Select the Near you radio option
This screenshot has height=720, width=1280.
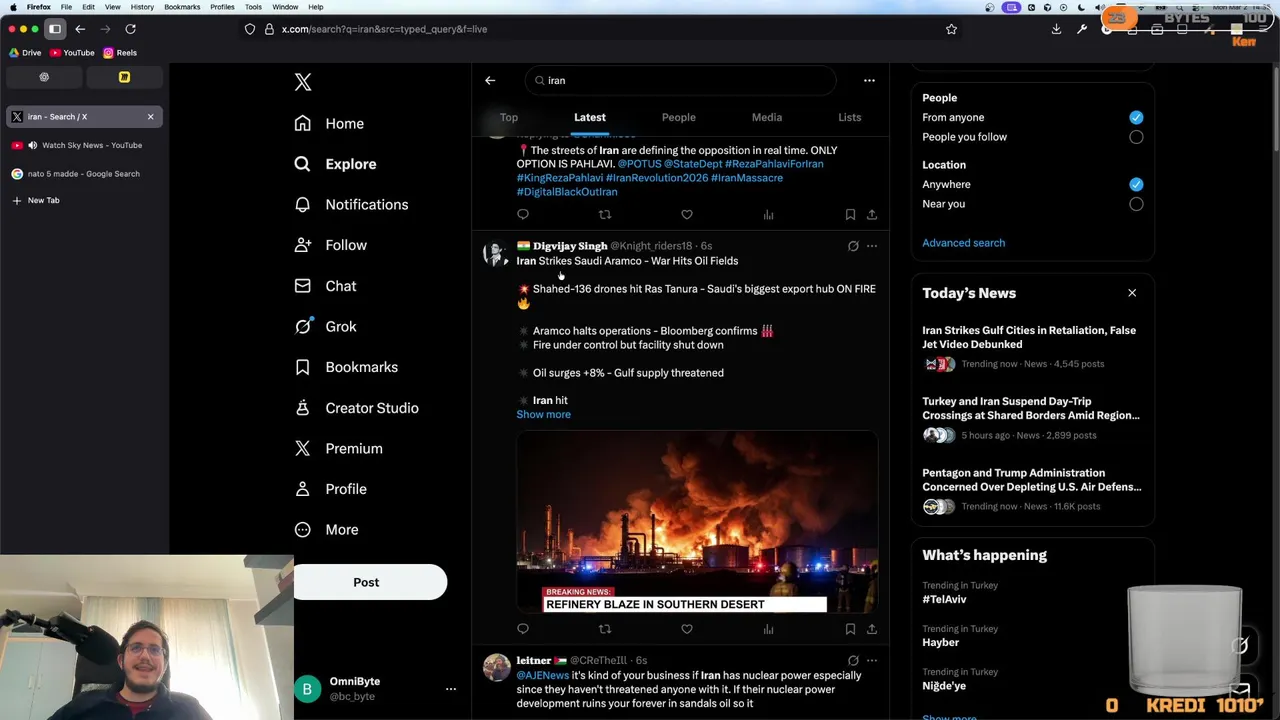click(1136, 204)
